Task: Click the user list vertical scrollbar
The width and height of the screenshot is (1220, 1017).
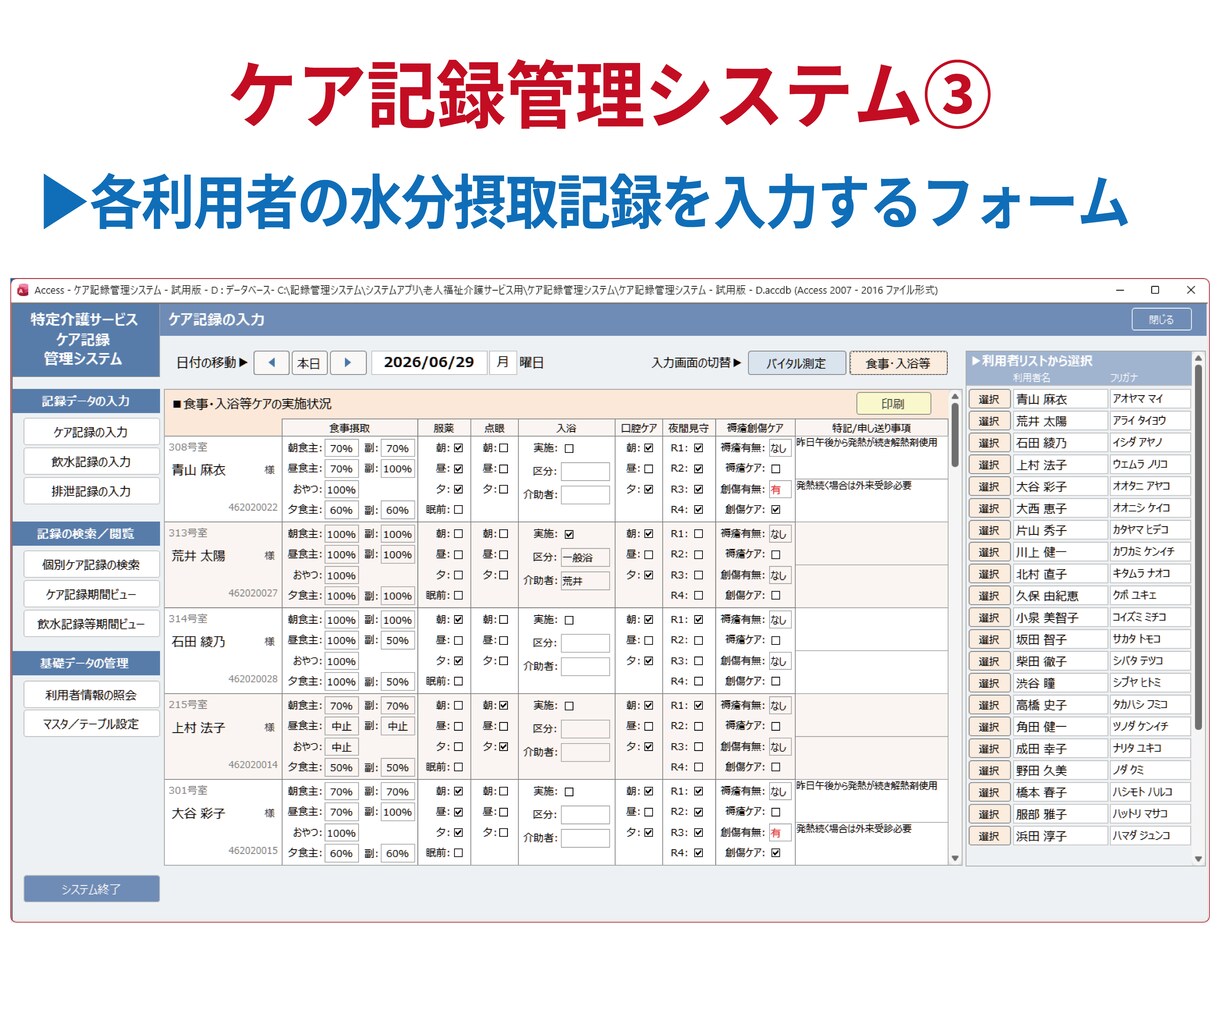Action: tap(1198, 608)
